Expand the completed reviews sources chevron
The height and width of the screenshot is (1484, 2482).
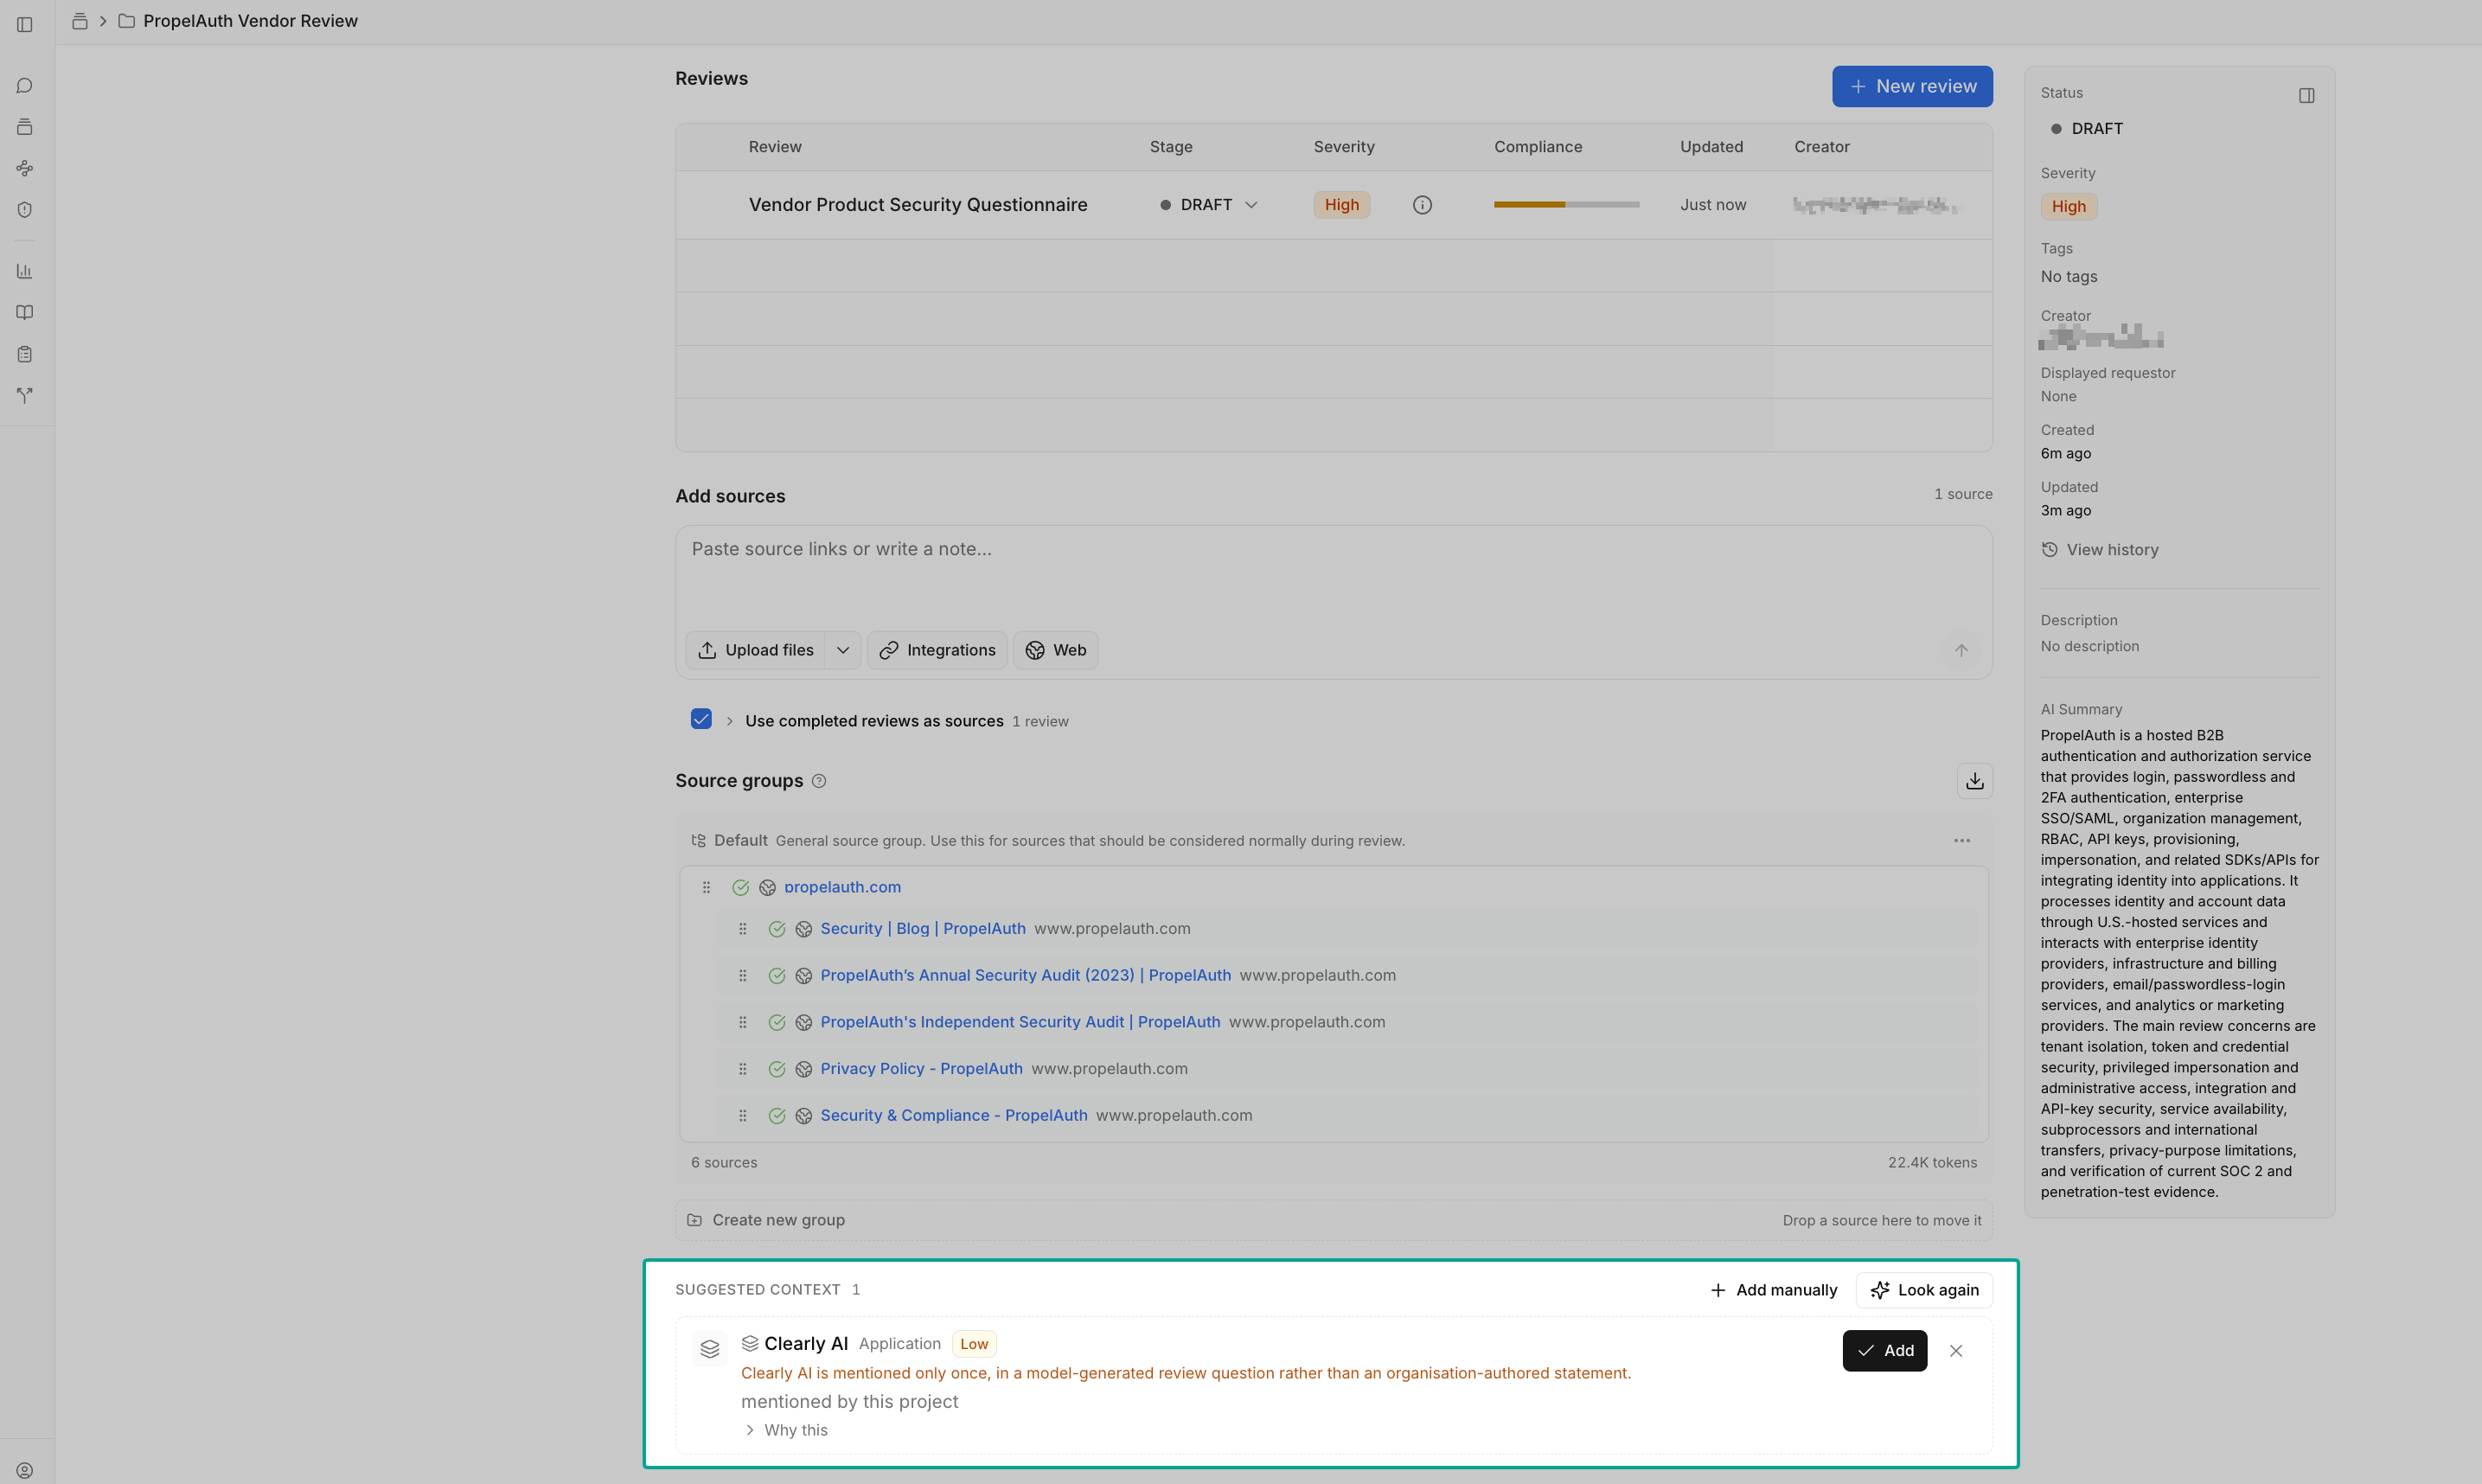pos(729,721)
